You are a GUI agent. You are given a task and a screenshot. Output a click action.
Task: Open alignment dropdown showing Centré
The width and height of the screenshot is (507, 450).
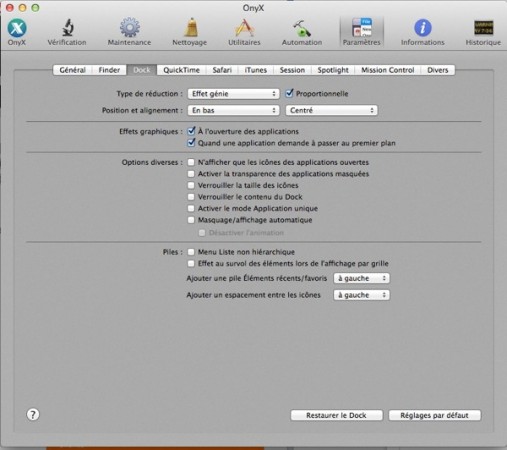pos(331,110)
